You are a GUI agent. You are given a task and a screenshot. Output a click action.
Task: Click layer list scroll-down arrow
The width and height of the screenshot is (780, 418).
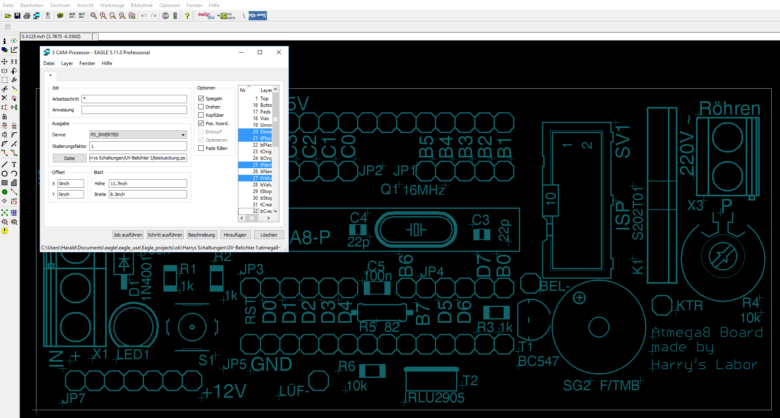(x=275, y=211)
